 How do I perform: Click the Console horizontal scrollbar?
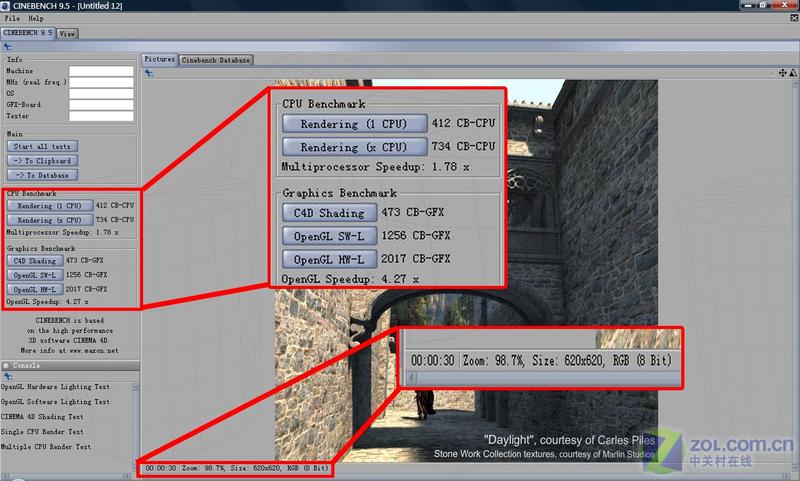click(66, 476)
